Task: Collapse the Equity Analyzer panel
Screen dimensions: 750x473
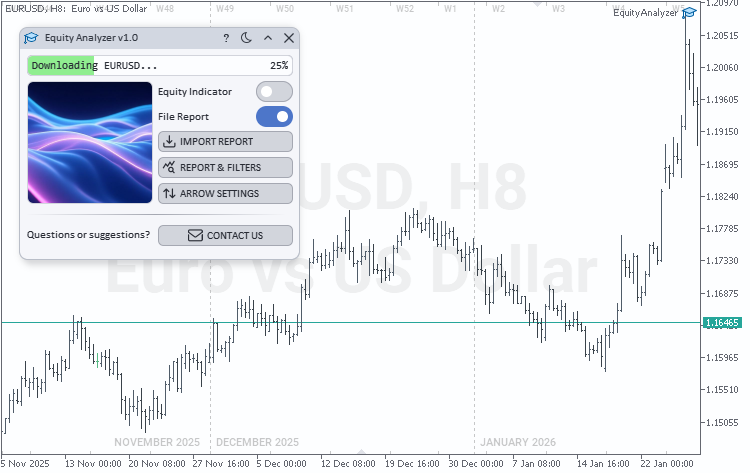Action: coord(268,38)
